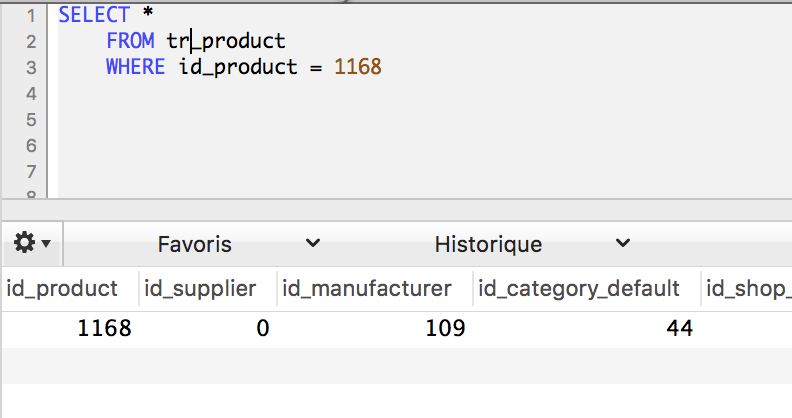Sort by id_supplier column header
Viewport: 792px width, 418px height.
coord(200,289)
